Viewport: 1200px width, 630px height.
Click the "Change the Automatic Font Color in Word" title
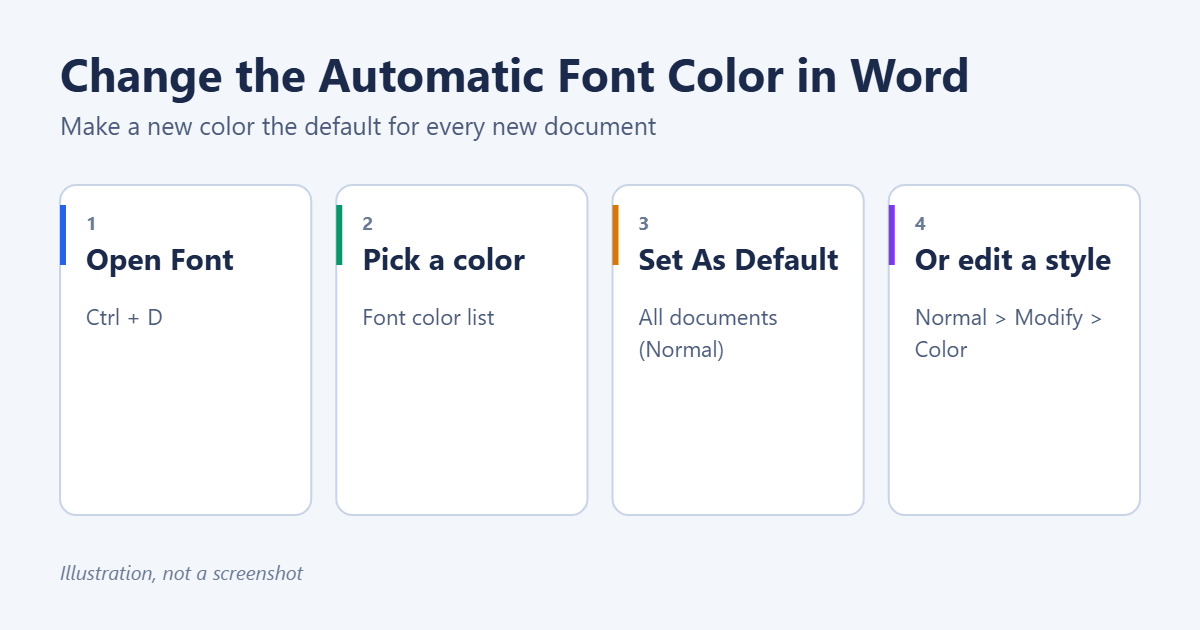coord(515,76)
